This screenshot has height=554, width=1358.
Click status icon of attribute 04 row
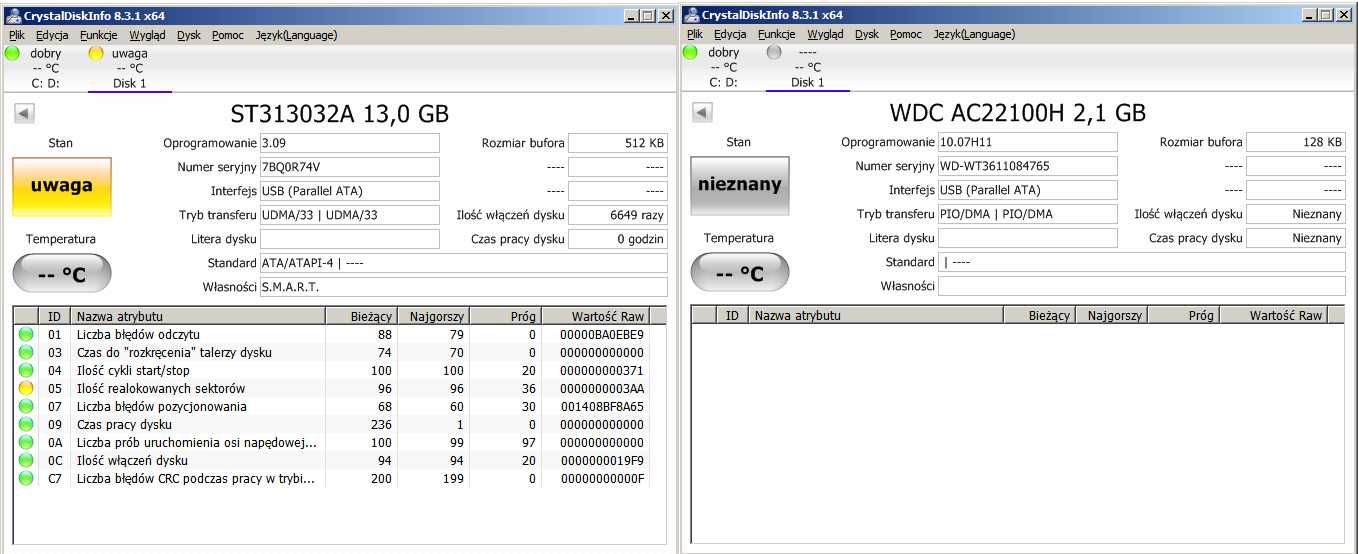click(26, 370)
